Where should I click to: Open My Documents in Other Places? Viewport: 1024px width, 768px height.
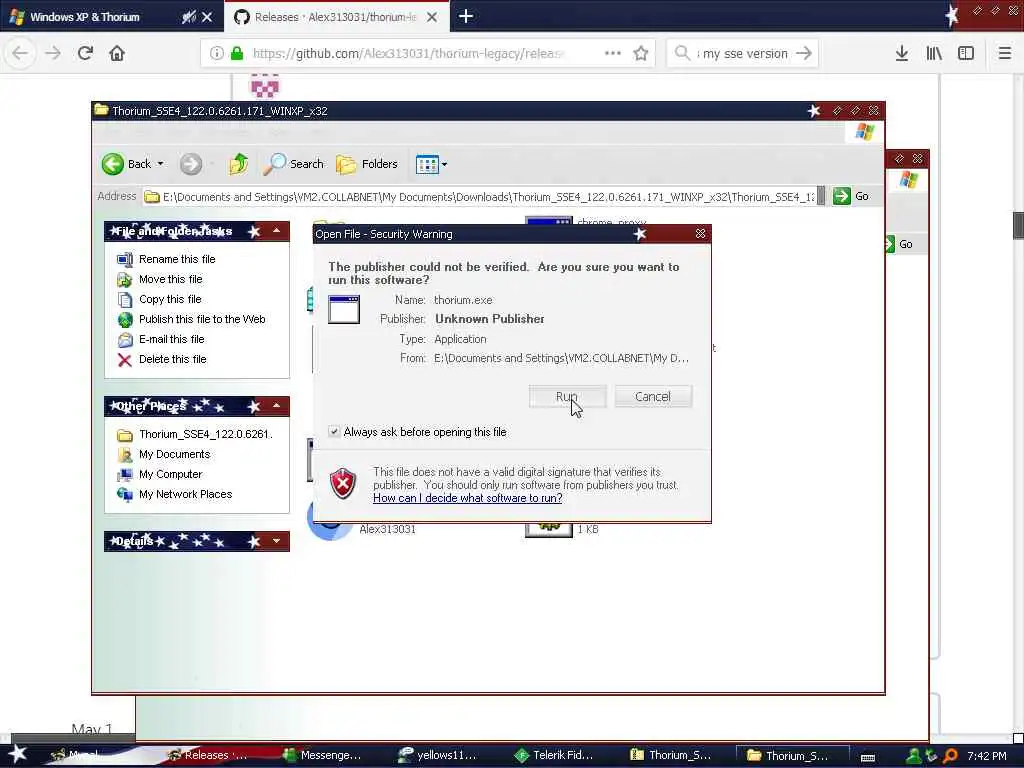(x=174, y=455)
